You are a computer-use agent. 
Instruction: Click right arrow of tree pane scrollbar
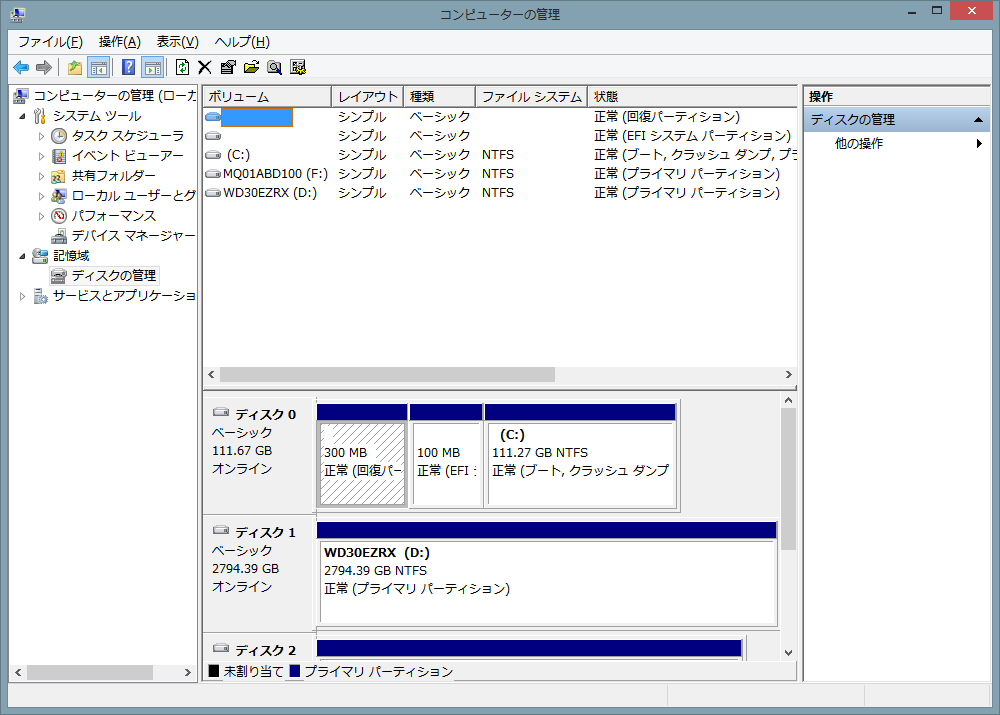click(x=188, y=672)
